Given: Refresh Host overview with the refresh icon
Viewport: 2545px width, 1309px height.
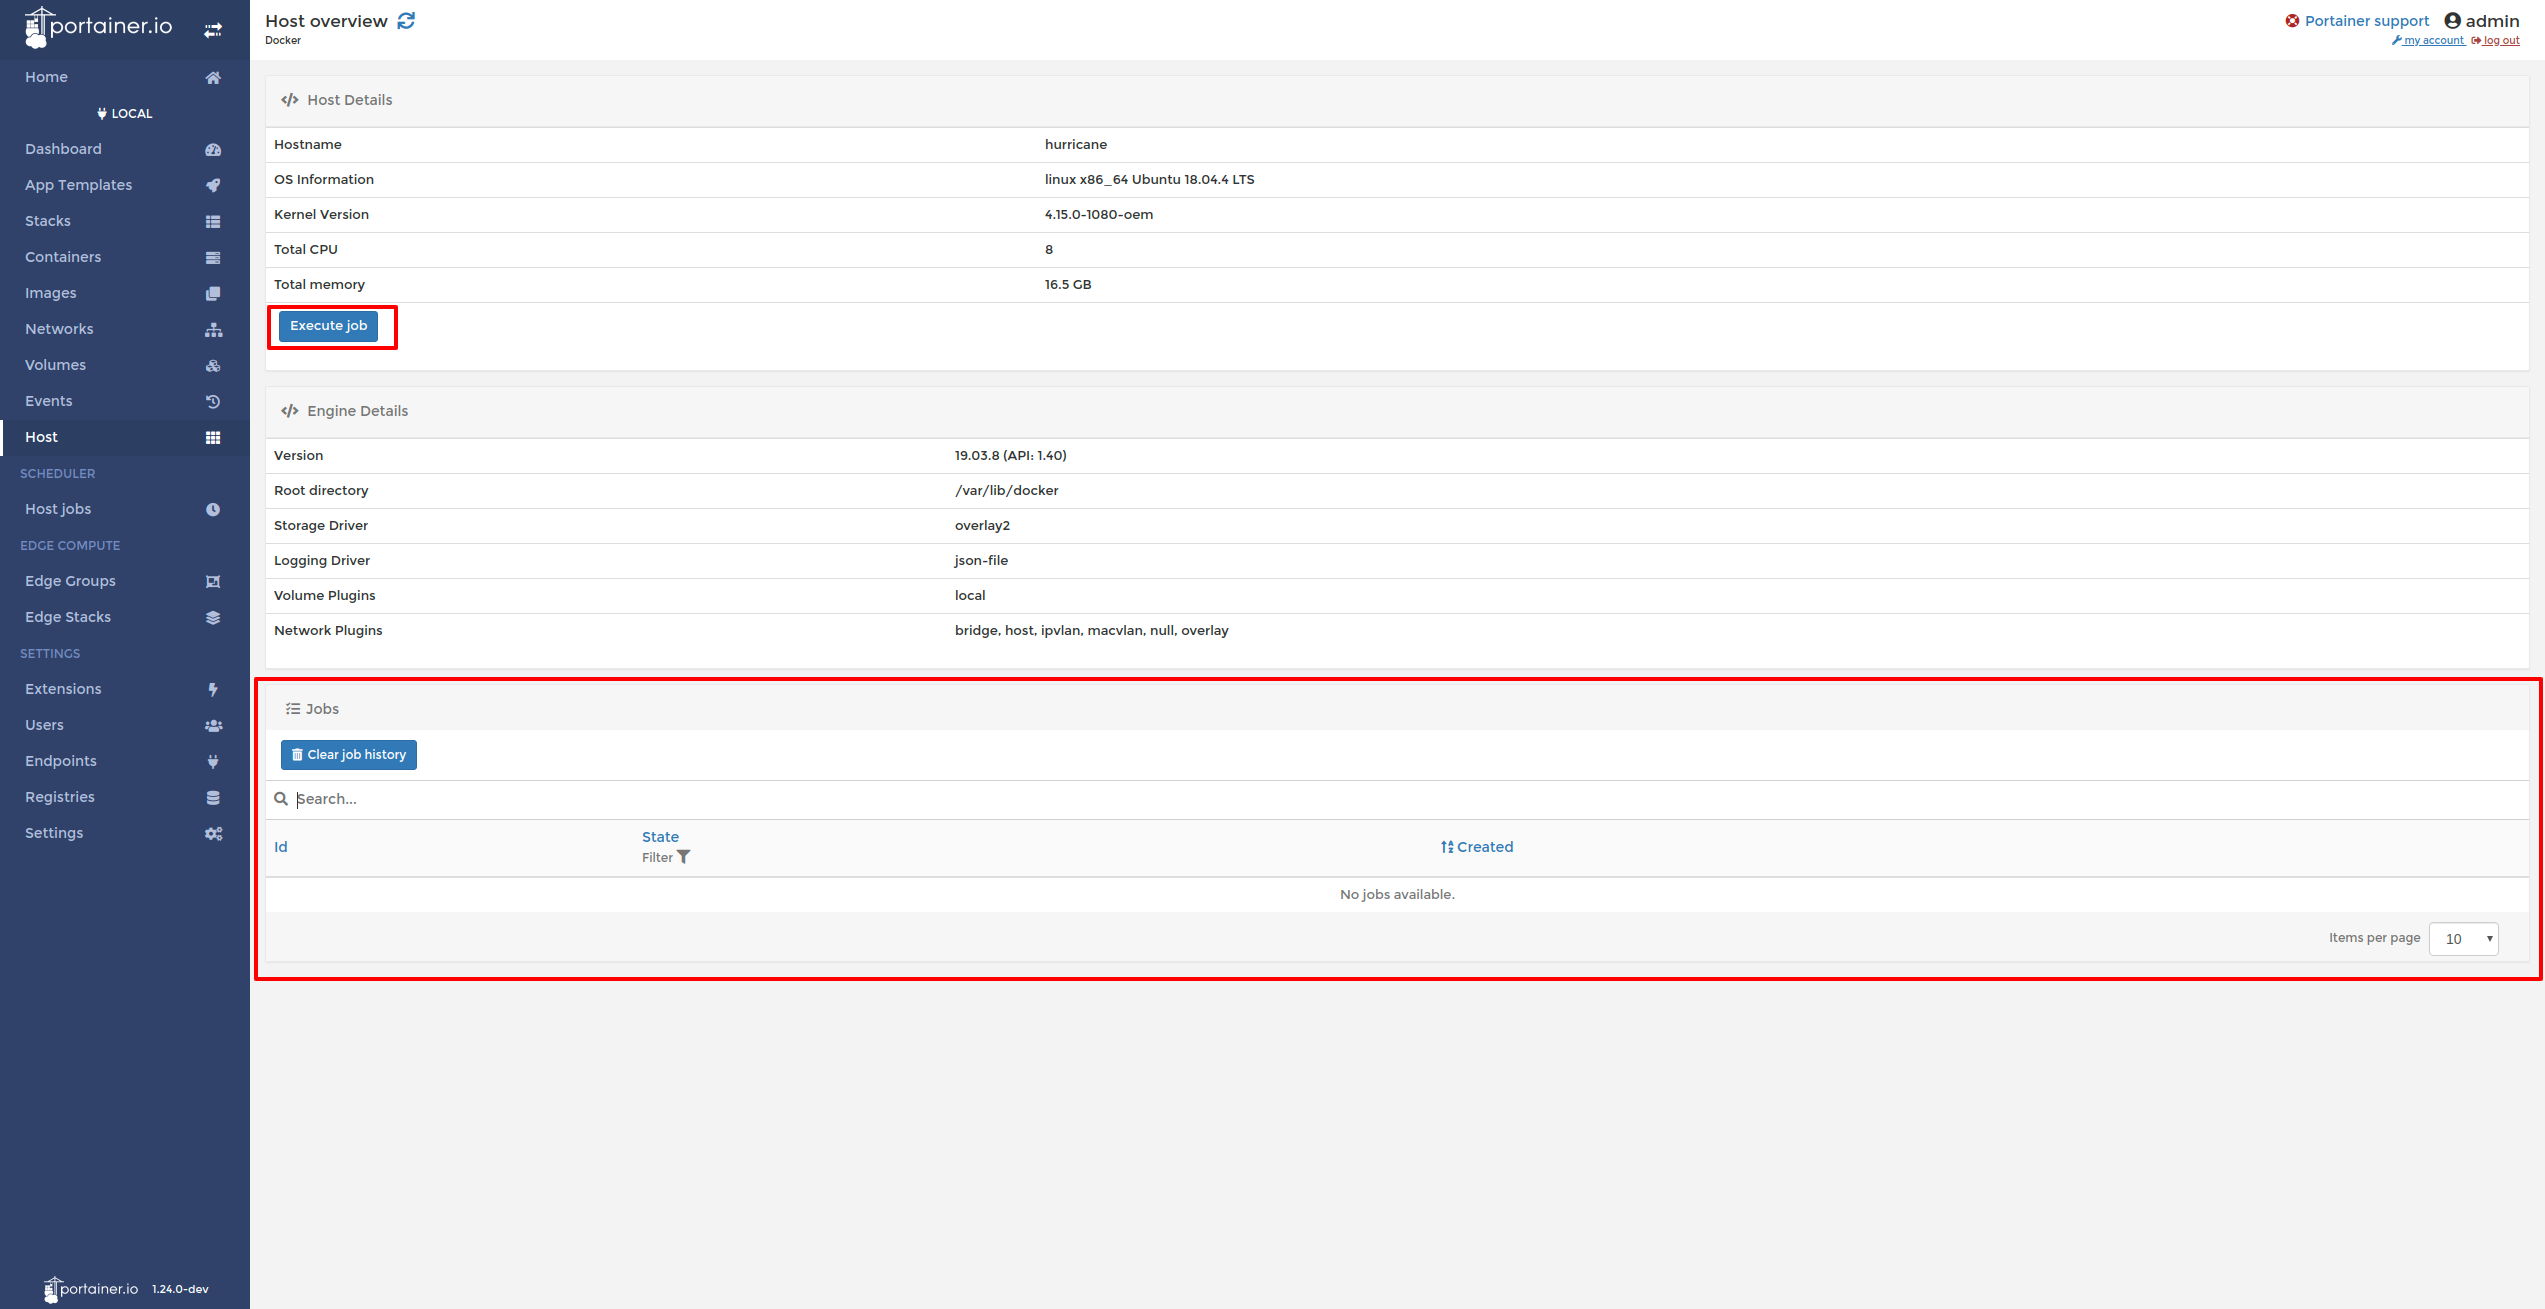Looking at the screenshot, I should point(405,20).
